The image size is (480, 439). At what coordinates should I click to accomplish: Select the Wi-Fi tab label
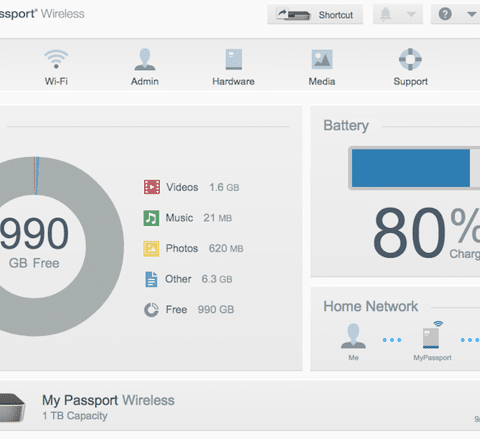click(x=56, y=81)
